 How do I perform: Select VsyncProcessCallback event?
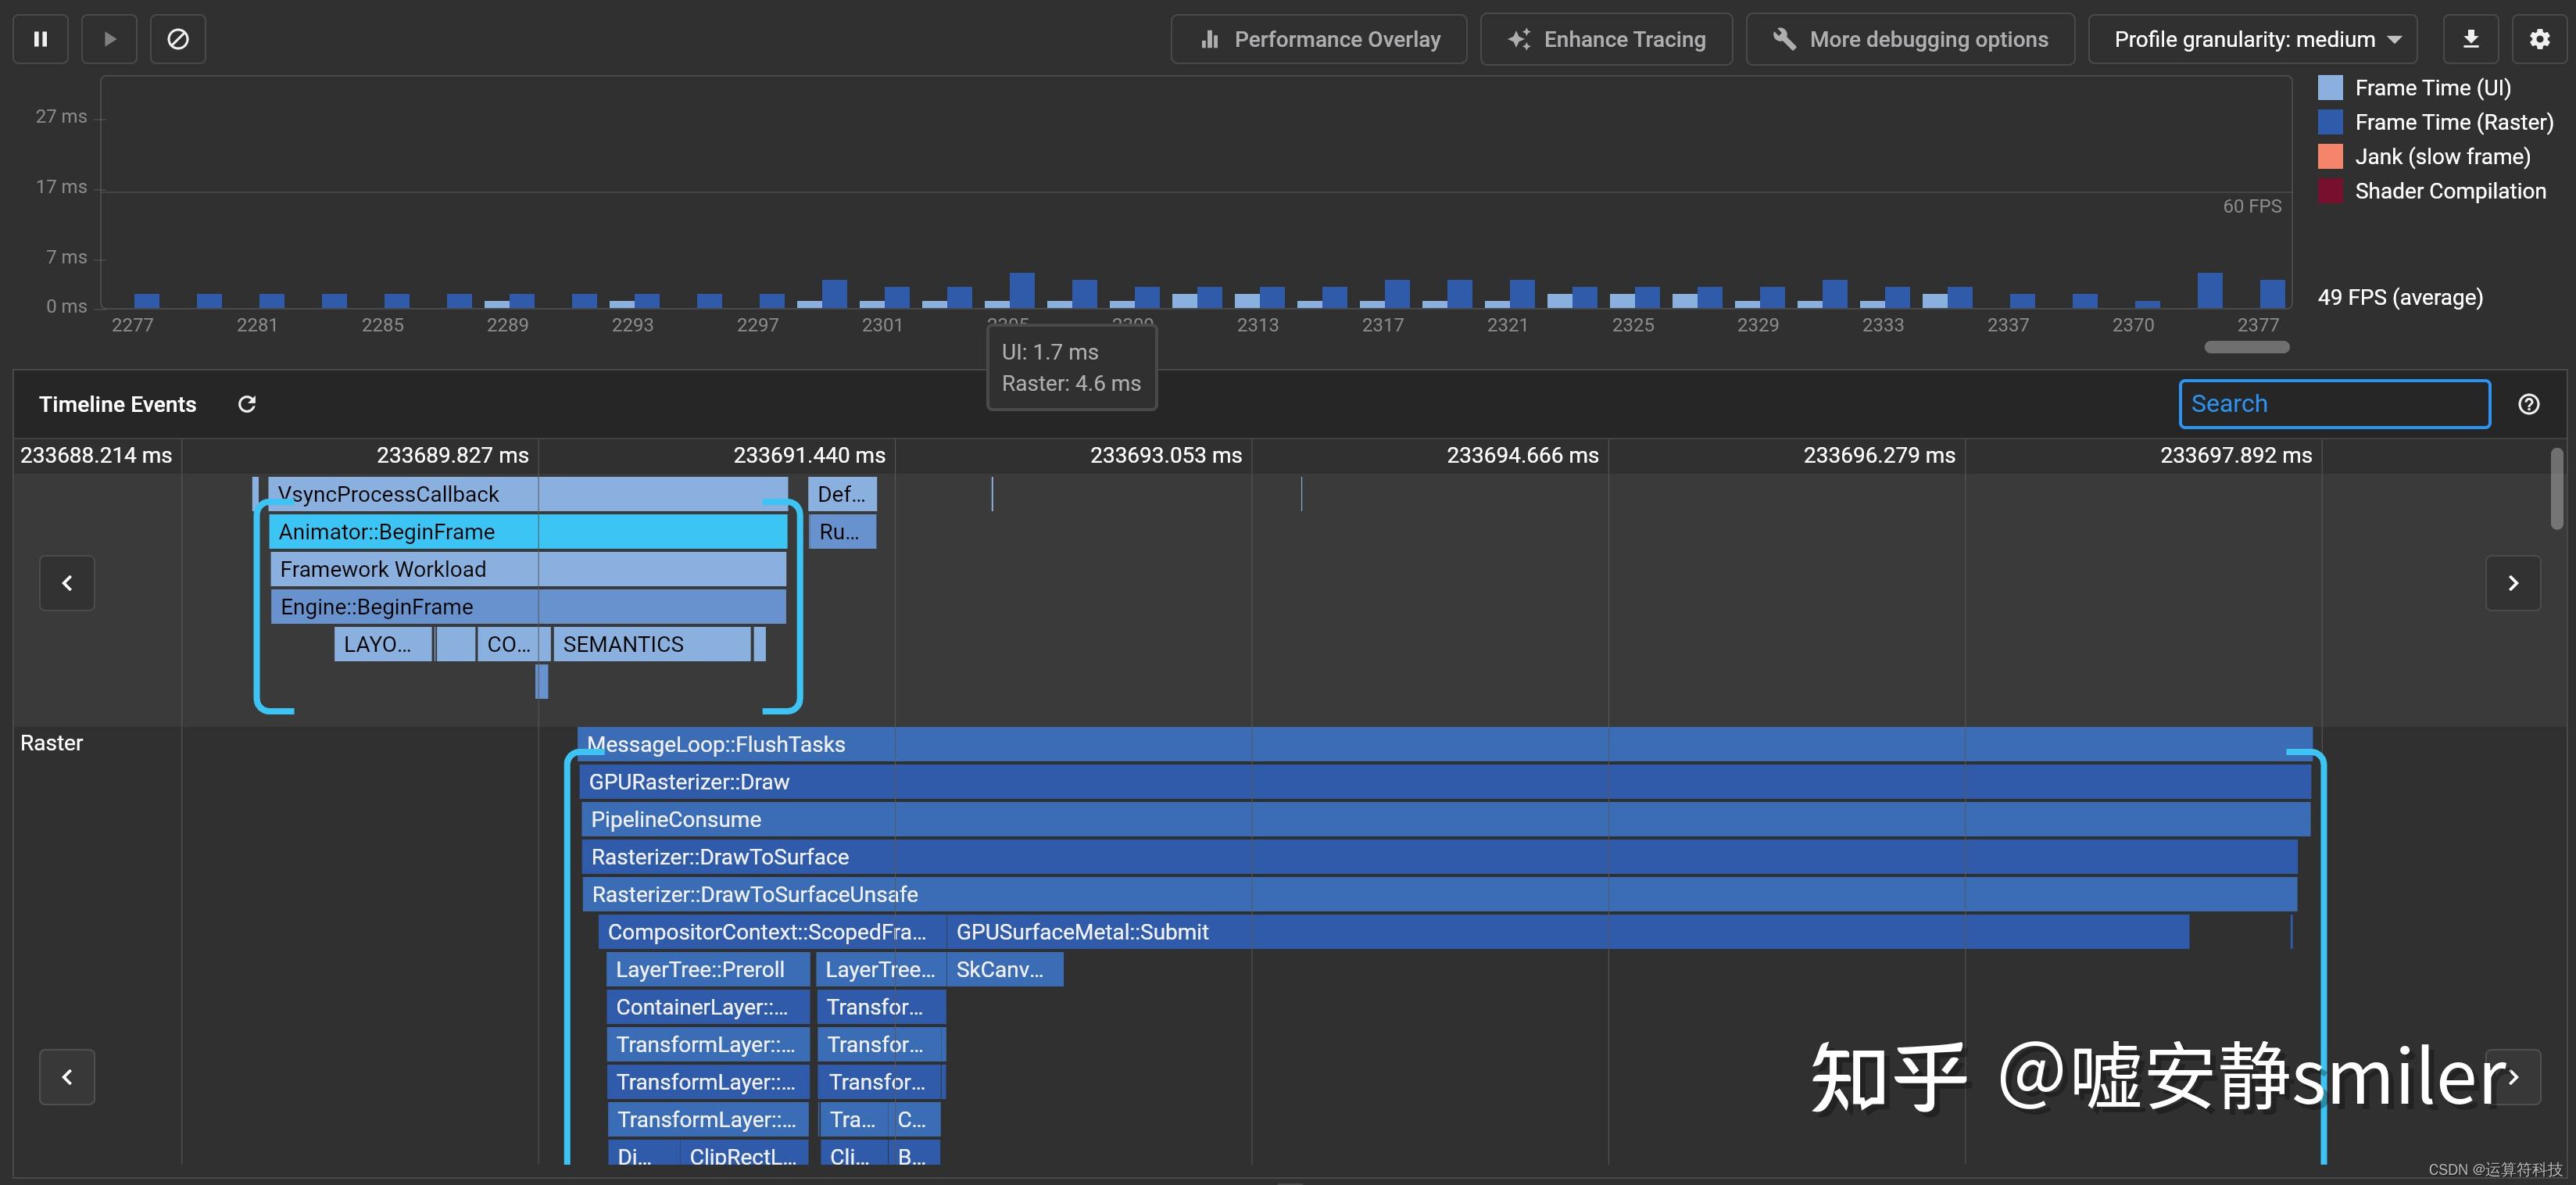528,494
